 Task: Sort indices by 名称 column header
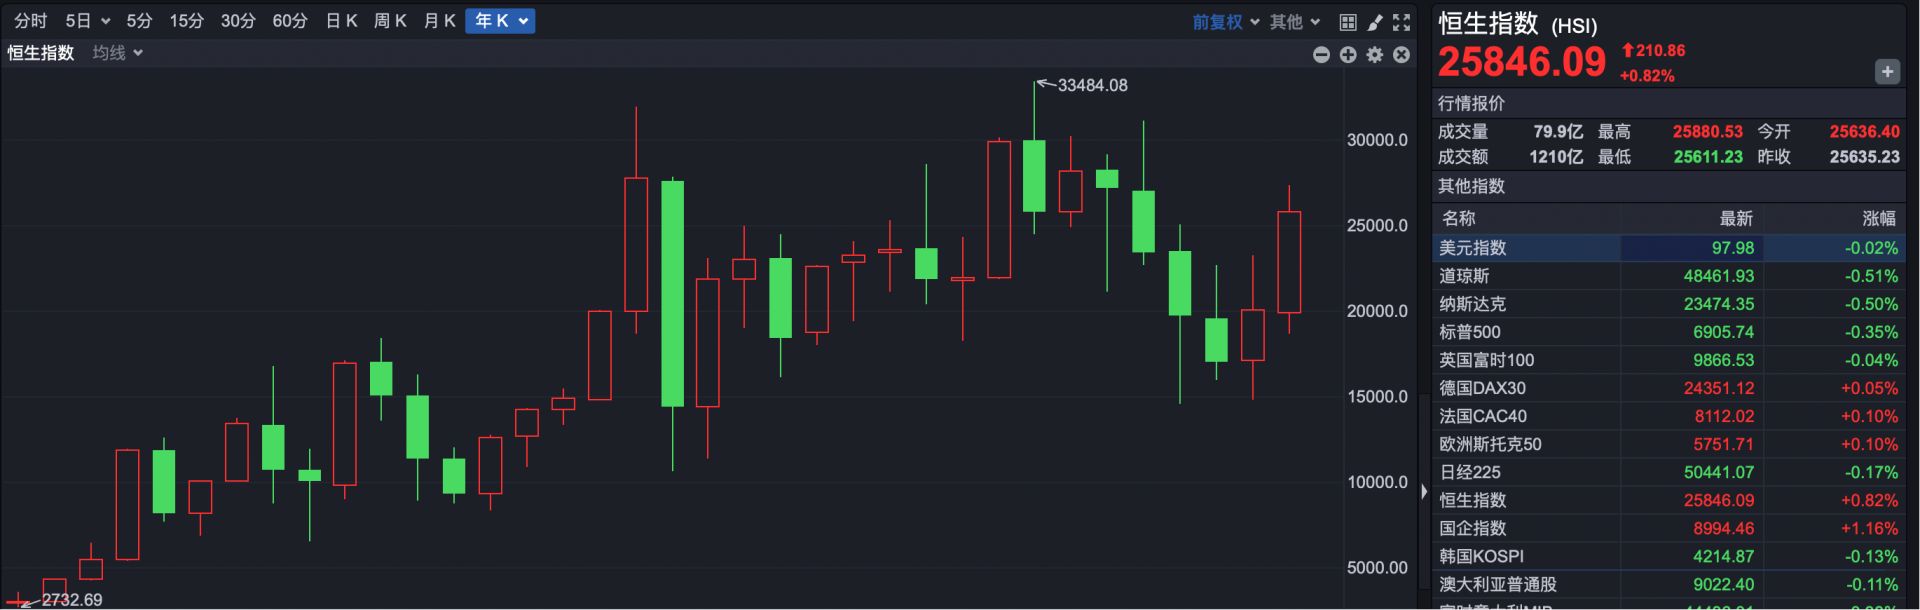click(1458, 218)
